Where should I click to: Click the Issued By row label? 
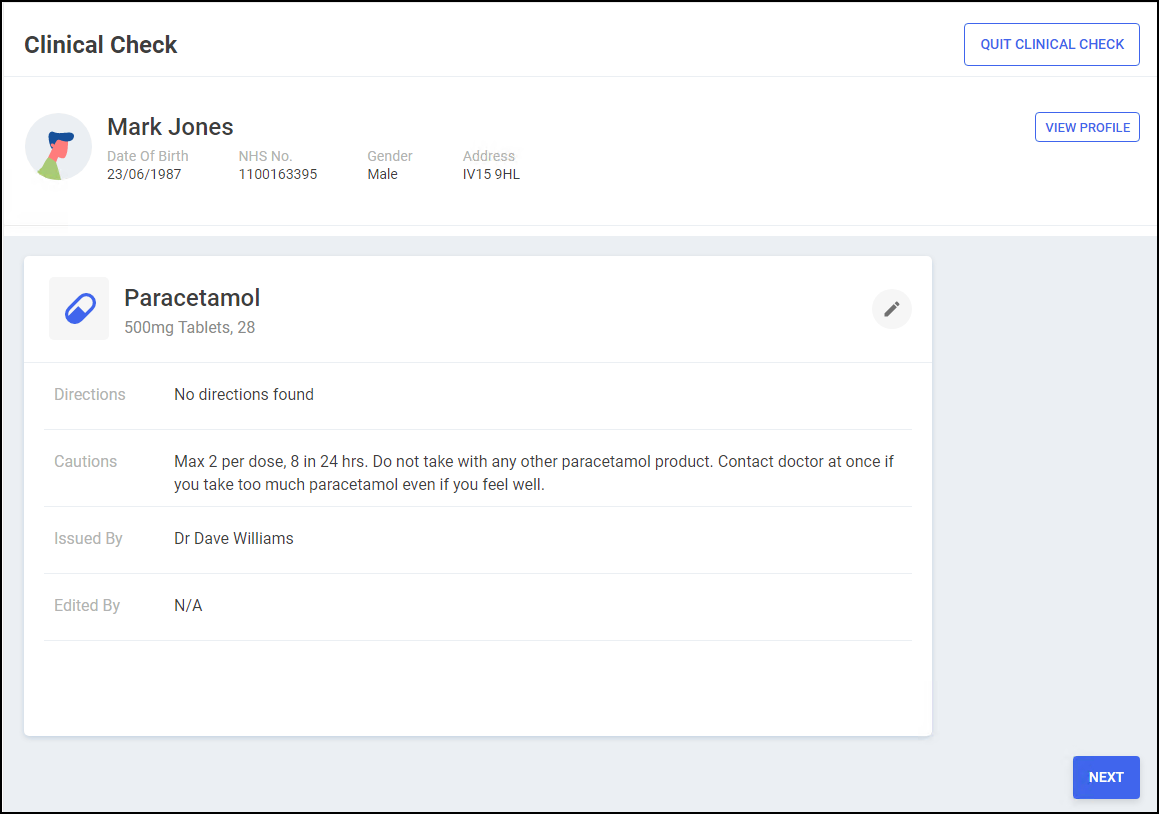click(88, 538)
